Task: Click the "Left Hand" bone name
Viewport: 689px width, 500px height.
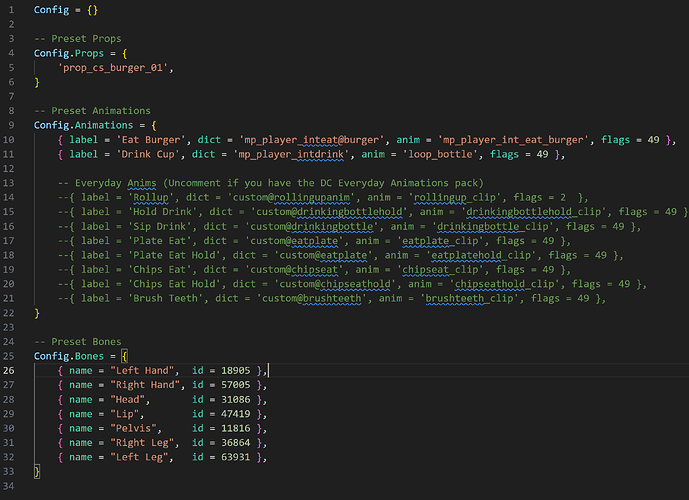Action: click(142, 370)
